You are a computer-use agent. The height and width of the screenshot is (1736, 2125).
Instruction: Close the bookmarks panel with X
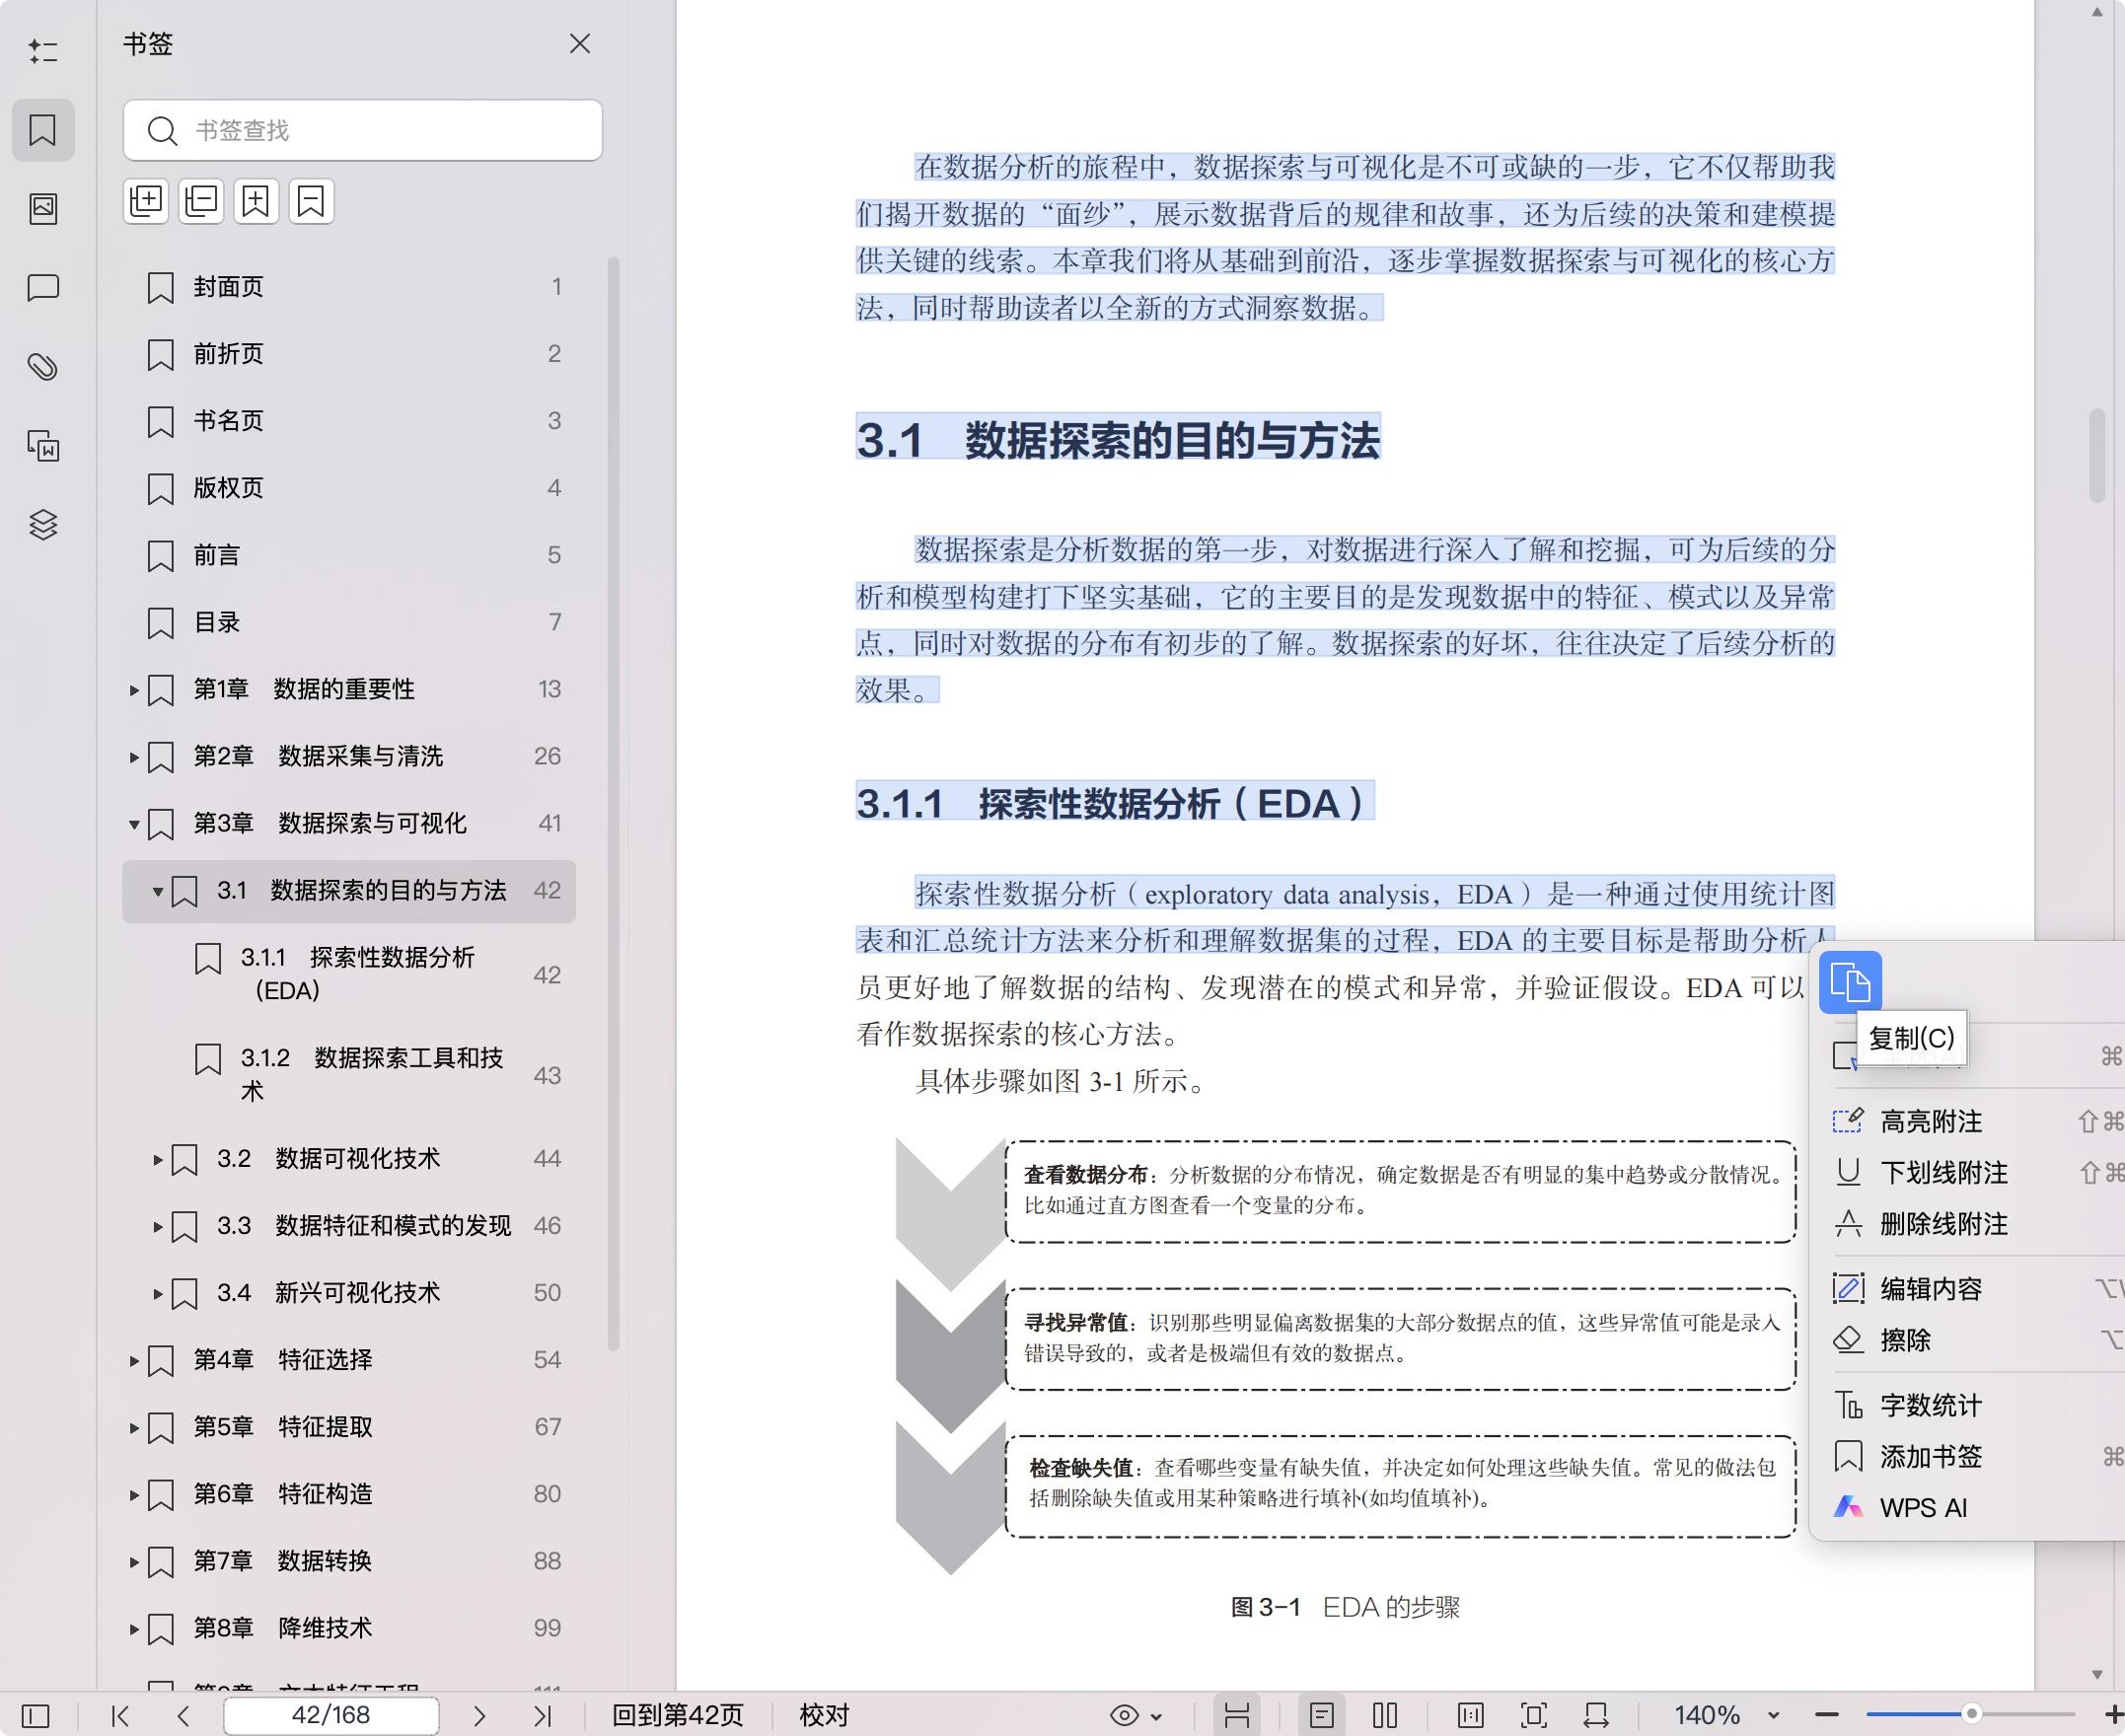580,44
